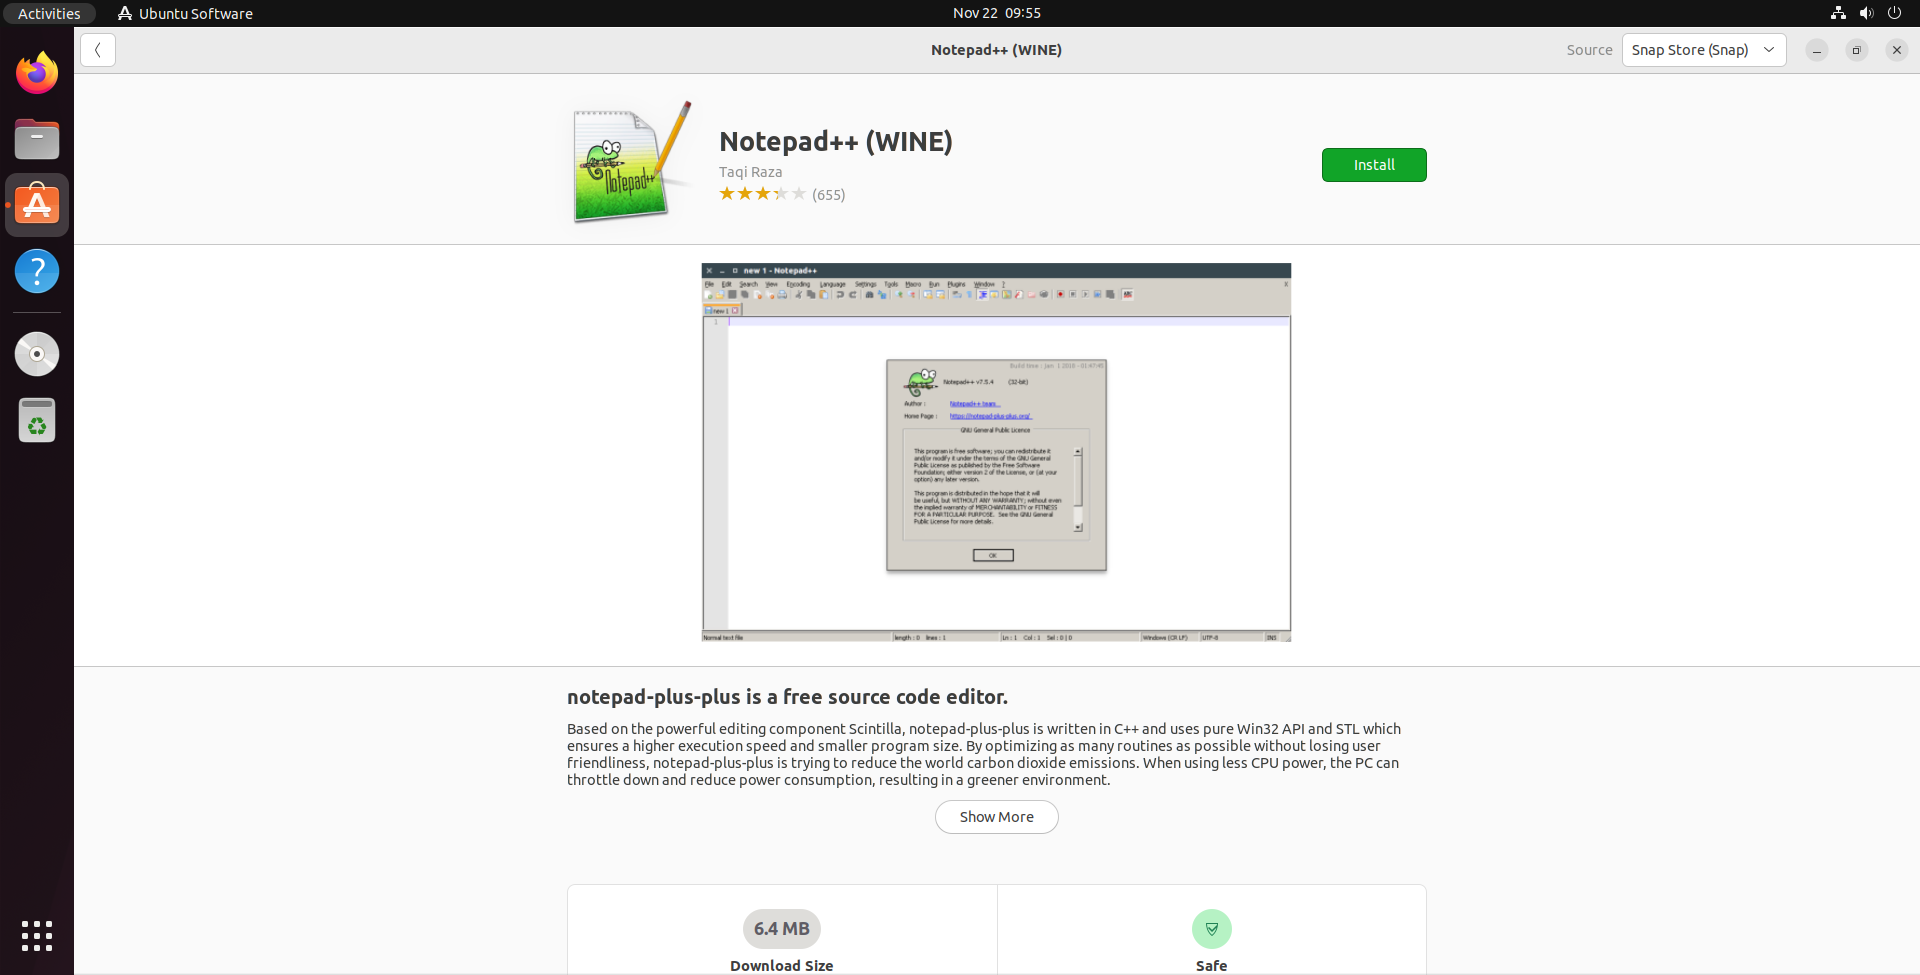Click the Notepad++ app icon

point(632,160)
